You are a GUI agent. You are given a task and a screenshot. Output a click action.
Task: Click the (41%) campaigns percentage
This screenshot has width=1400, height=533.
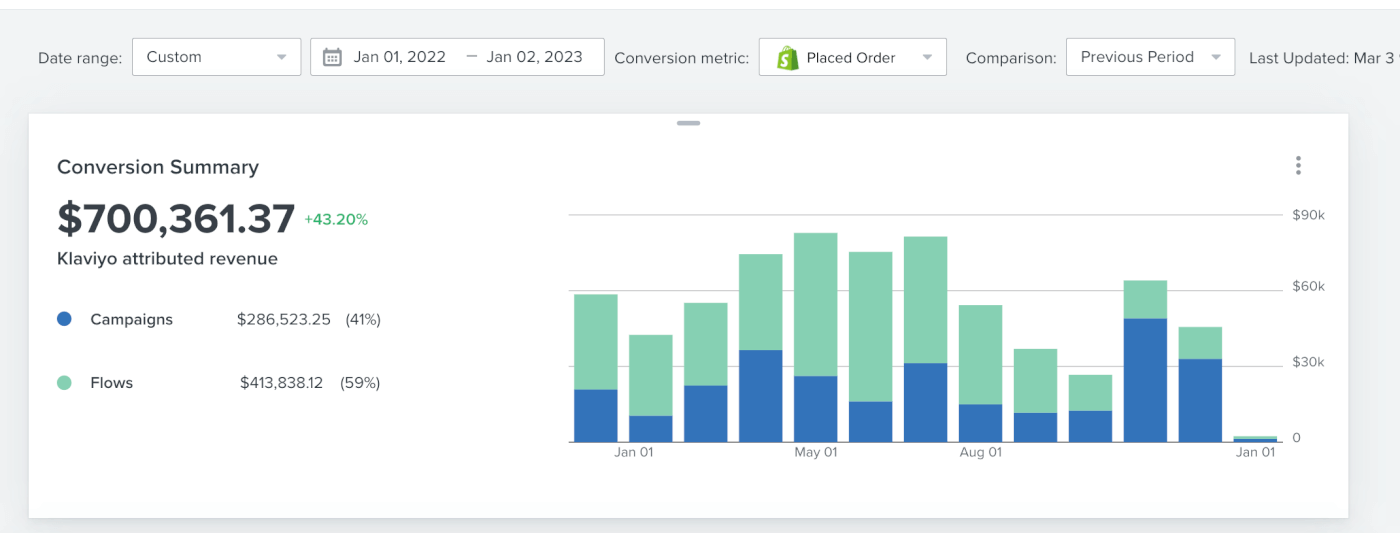click(363, 319)
